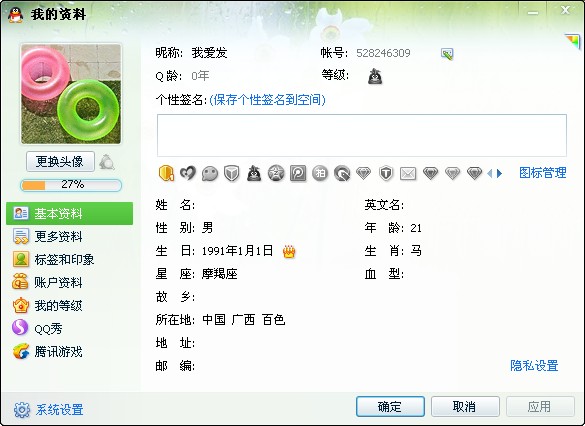Click the edit account icon beside 528246309
The image size is (585, 426).
click(x=447, y=54)
